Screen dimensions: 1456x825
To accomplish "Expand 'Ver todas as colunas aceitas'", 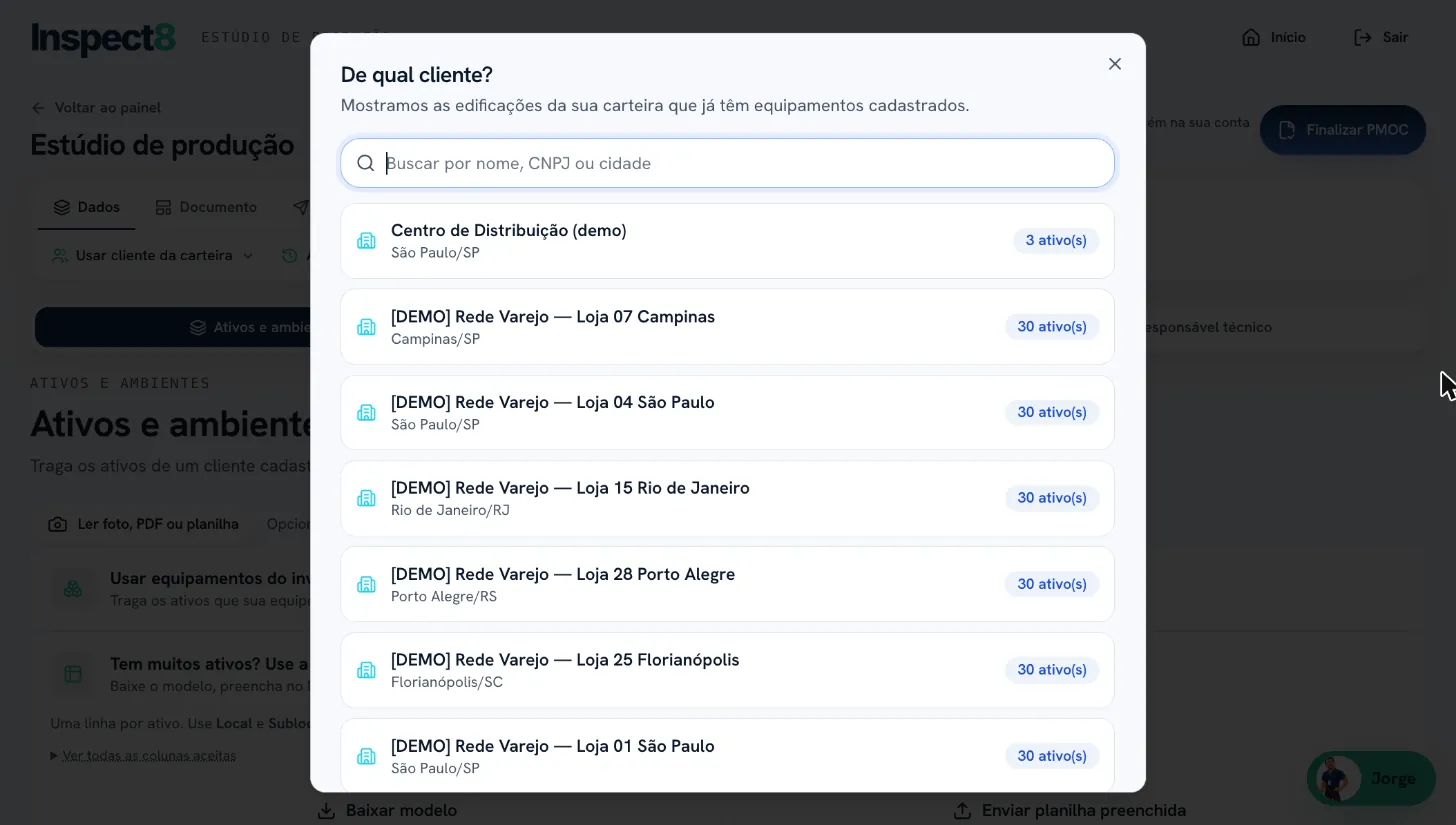I will click(143, 755).
